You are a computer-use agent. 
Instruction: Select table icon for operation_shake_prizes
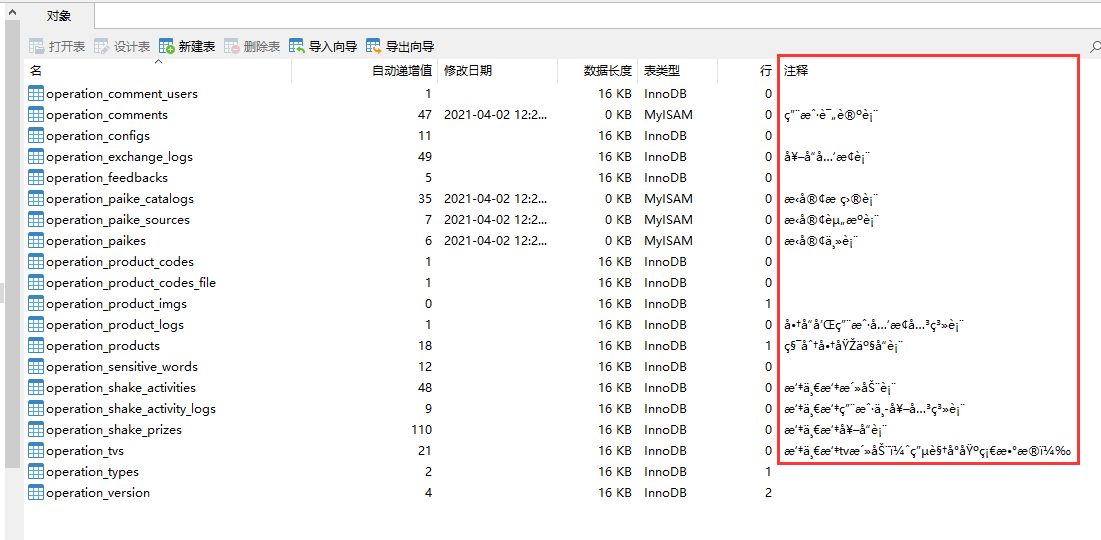coord(36,430)
